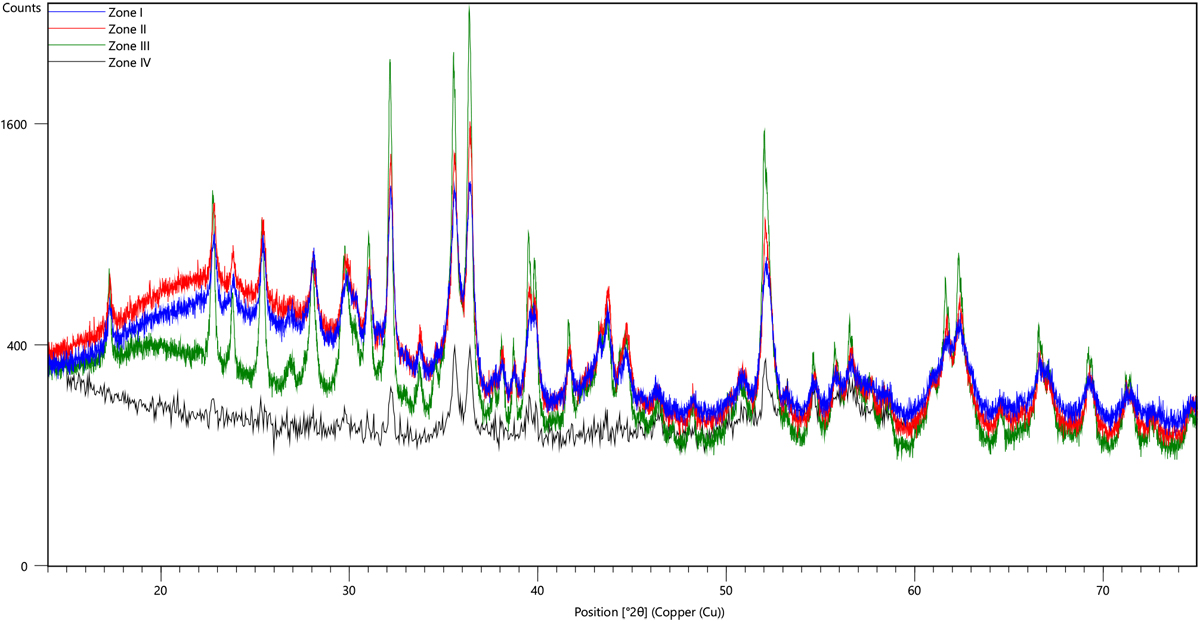Click the Position [°2θ] x-axis title

(649, 611)
